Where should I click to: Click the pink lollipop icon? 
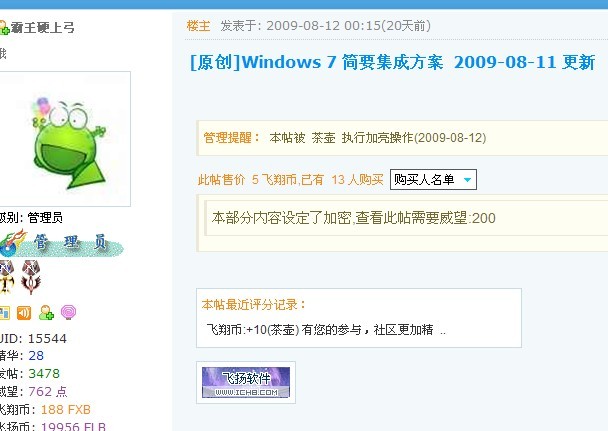pos(69,312)
